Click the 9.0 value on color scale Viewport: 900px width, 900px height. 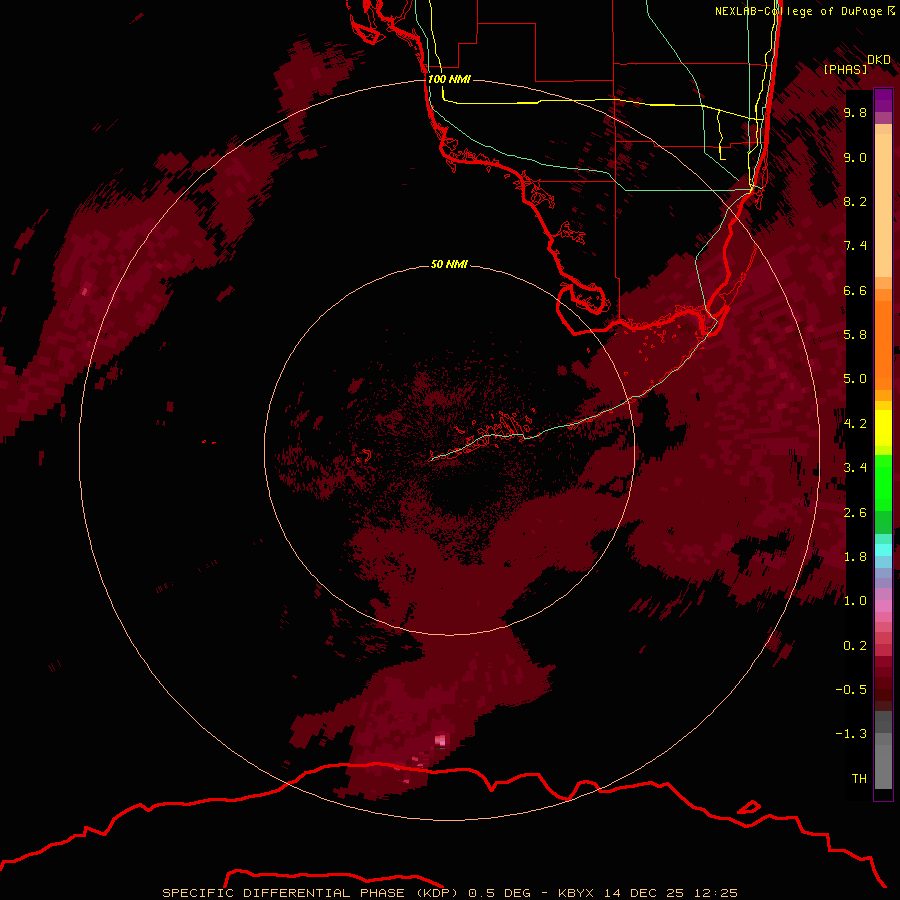coord(855,157)
